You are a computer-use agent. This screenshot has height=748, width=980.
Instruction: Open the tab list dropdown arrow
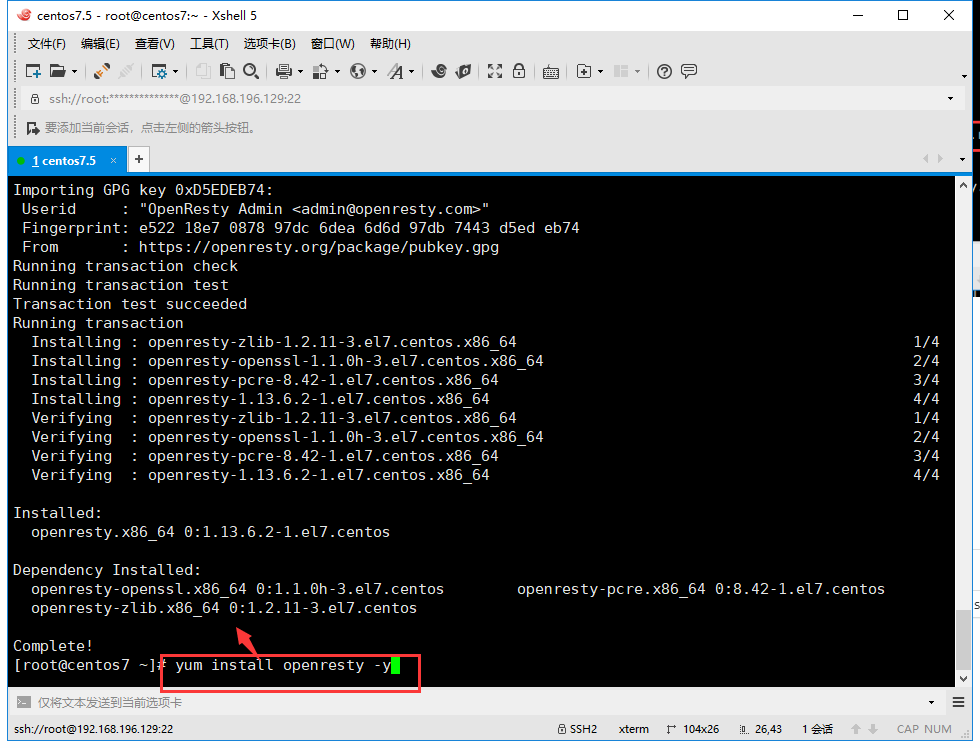tap(962, 159)
